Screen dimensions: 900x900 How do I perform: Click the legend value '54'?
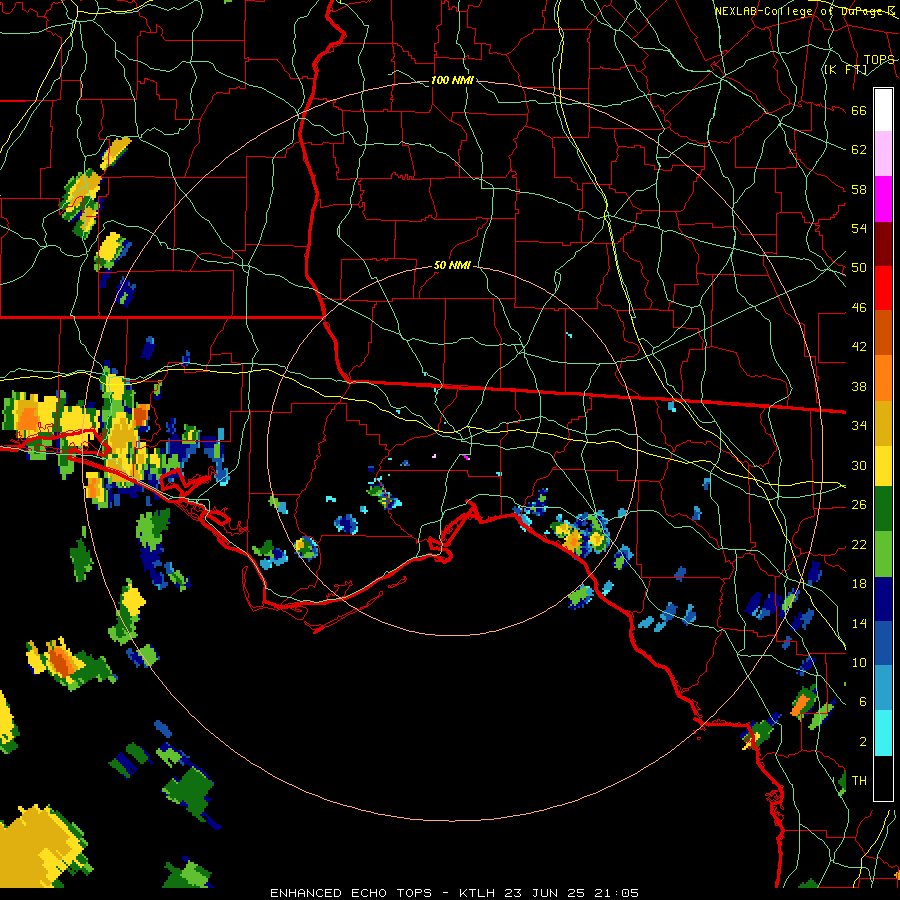[x=859, y=228]
